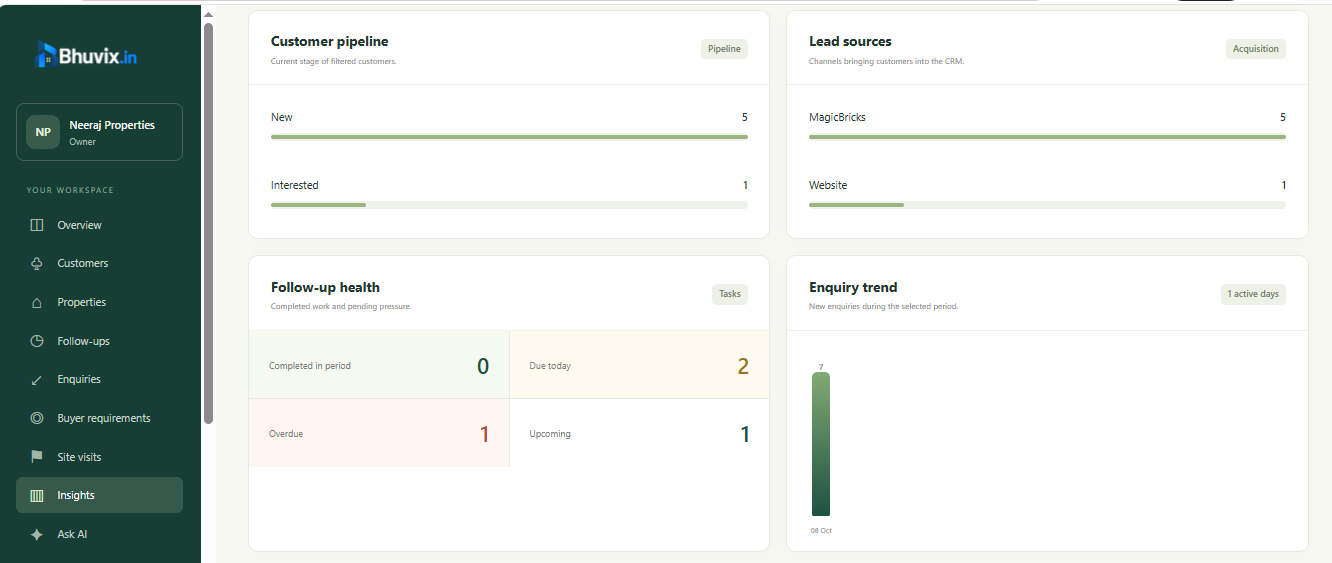Click the sidebar scroll up arrow
Image resolution: width=1332 pixels, height=563 pixels.
pos(208,14)
